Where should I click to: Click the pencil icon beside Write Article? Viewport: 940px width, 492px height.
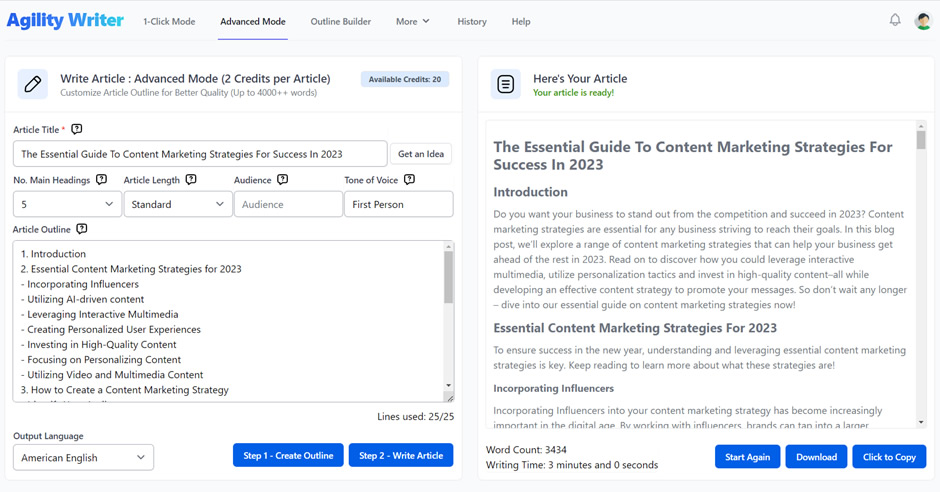point(32,84)
